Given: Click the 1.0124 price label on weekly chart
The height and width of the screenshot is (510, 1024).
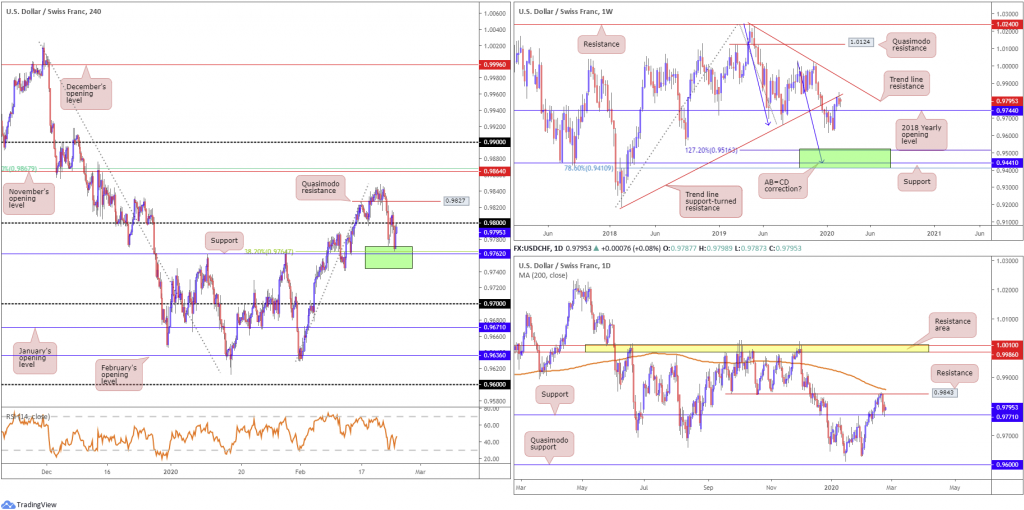Looking at the screenshot, I should (x=859, y=43).
